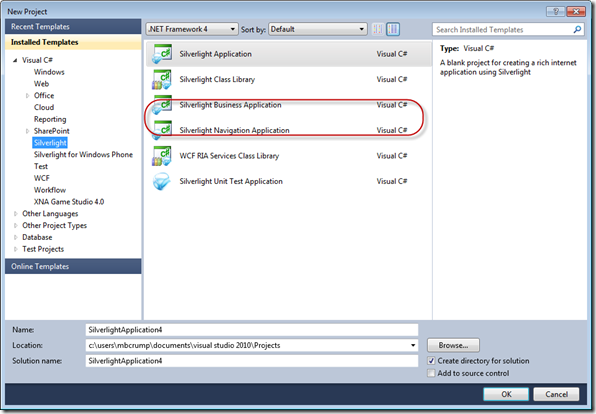Viewport: 596px width, 414px height.
Task: Uncheck Create directory for solution
Action: 431,361
